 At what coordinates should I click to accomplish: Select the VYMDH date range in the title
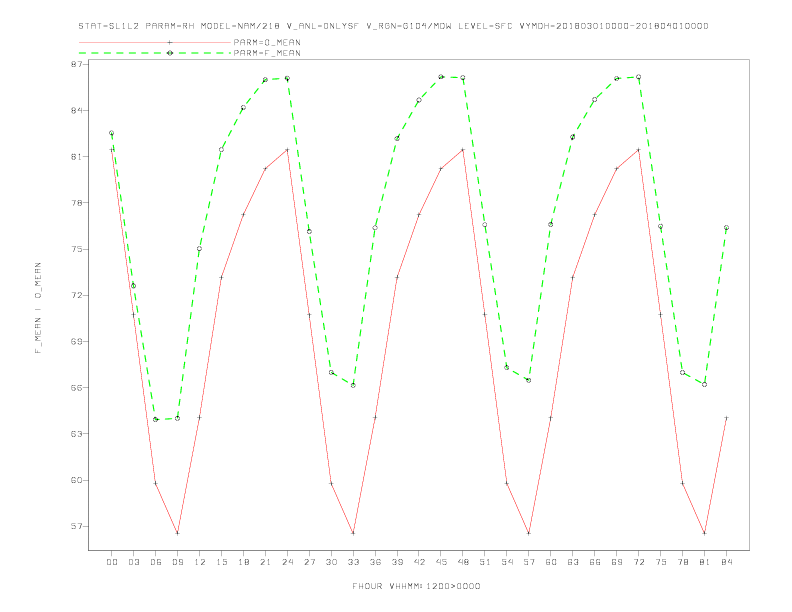point(614,26)
